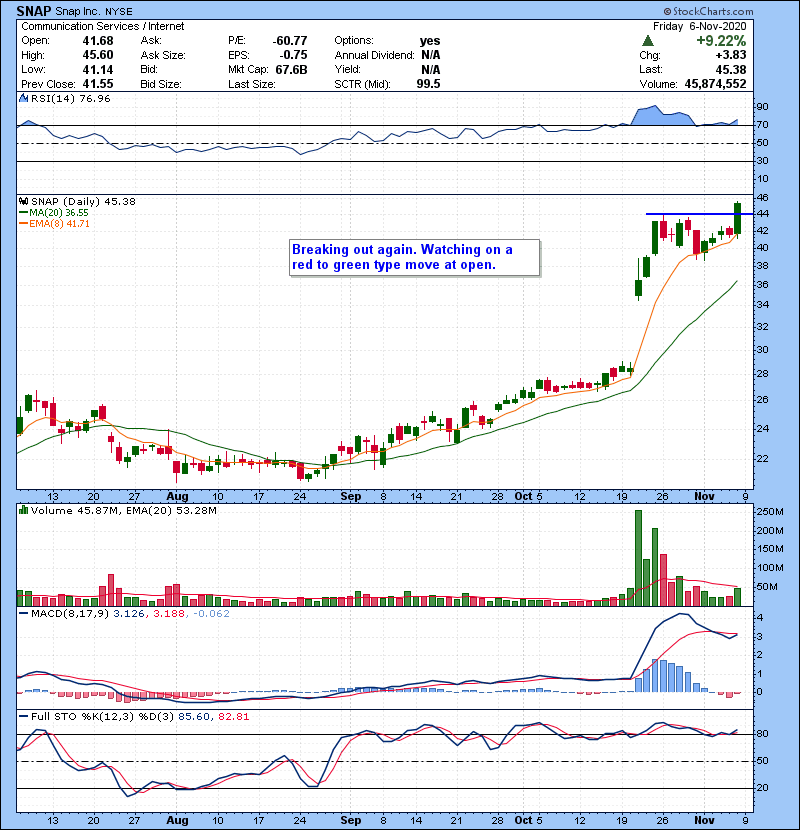Click the green up-triangle change icon
800x830 pixels.
(647, 41)
